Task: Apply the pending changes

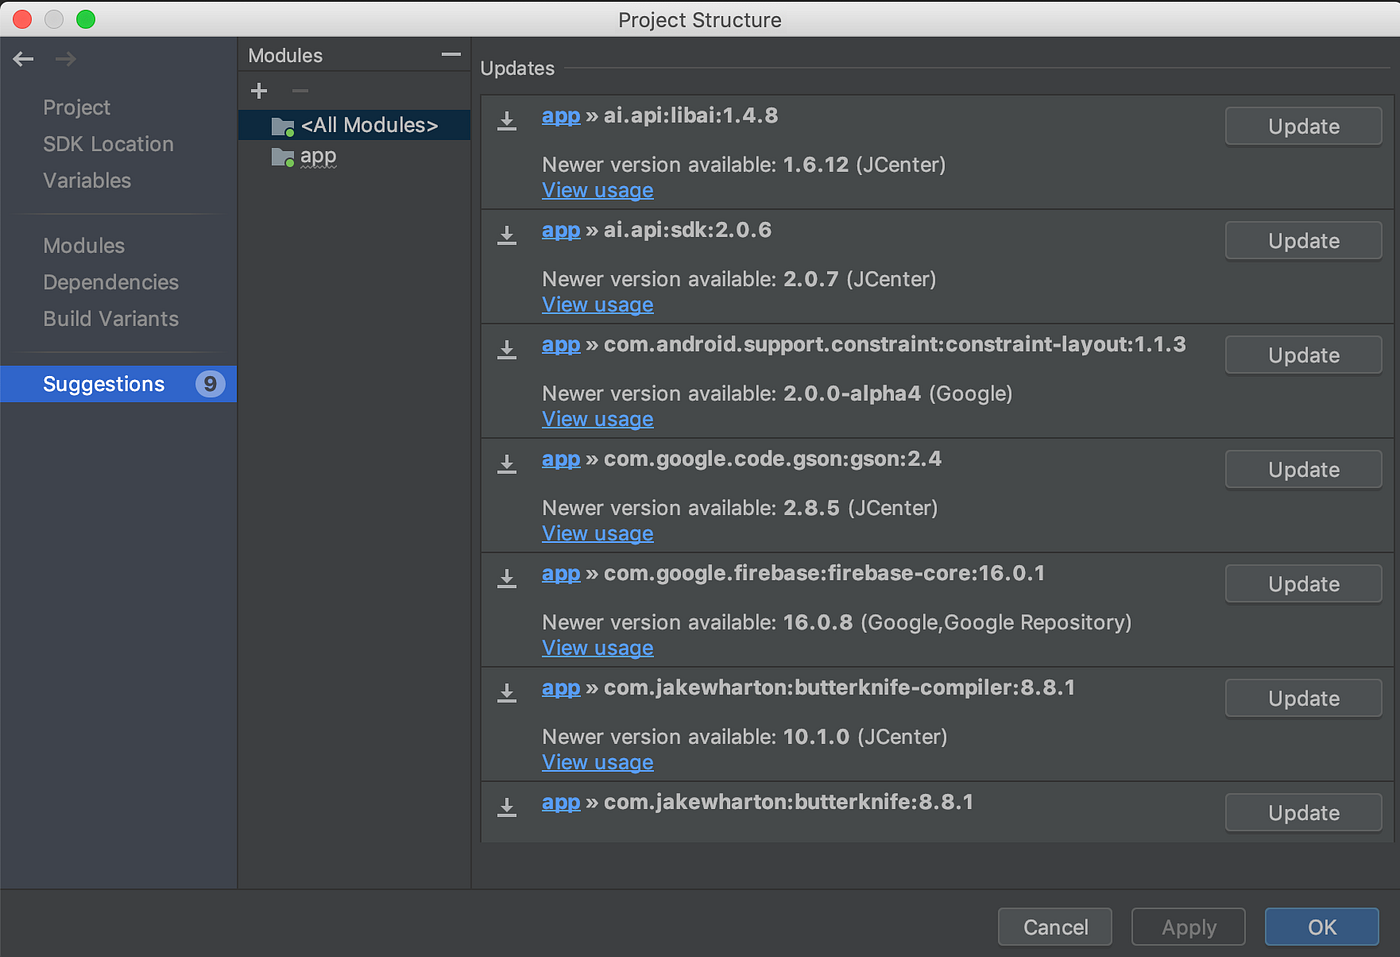Action: [x=1188, y=927]
